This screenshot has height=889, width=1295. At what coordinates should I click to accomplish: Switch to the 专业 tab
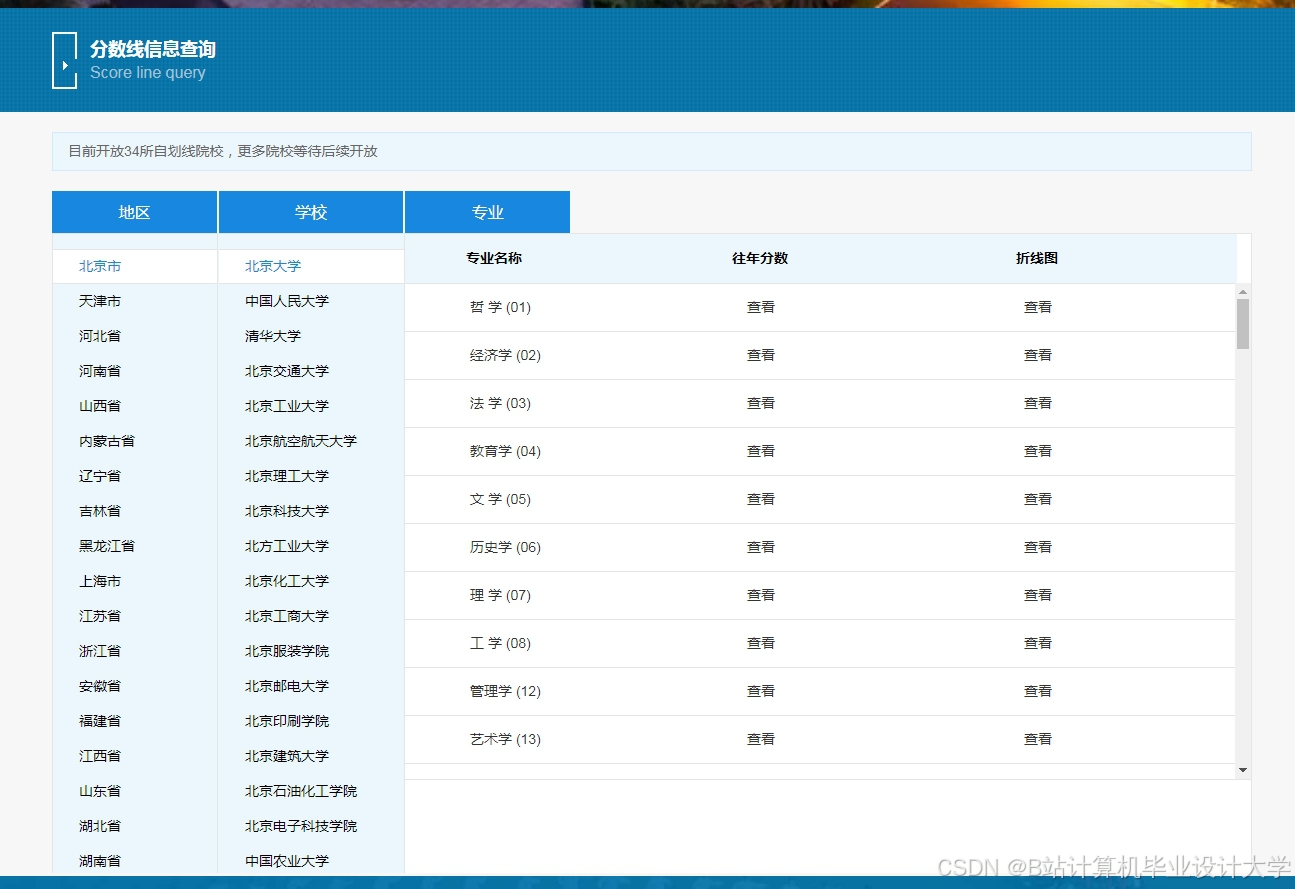(x=487, y=211)
